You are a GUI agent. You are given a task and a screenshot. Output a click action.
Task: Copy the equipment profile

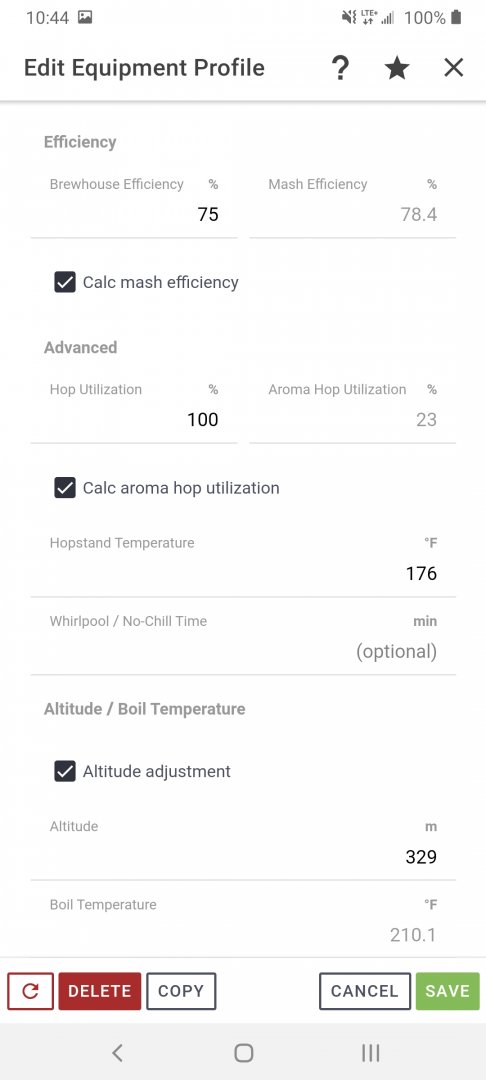tap(181, 991)
